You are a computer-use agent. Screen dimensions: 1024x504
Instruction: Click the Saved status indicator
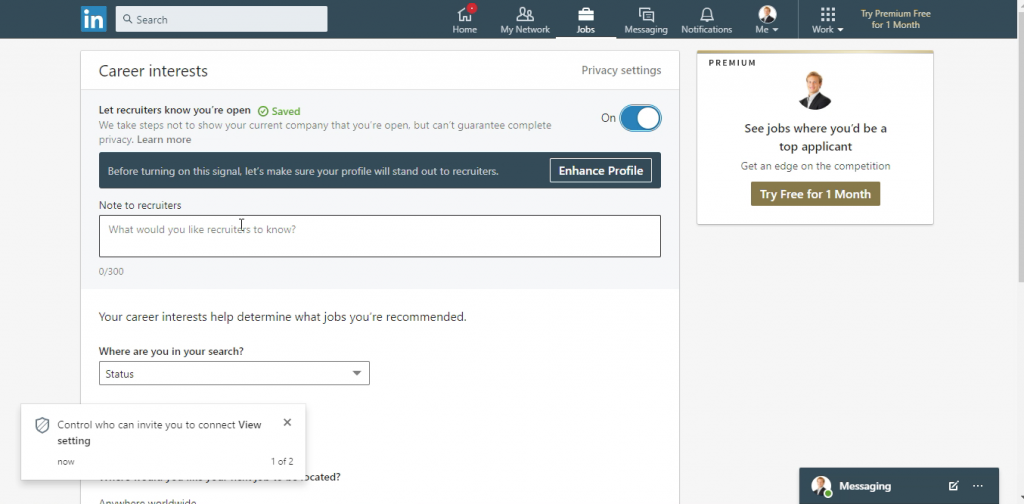pyautogui.click(x=279, y=111)
